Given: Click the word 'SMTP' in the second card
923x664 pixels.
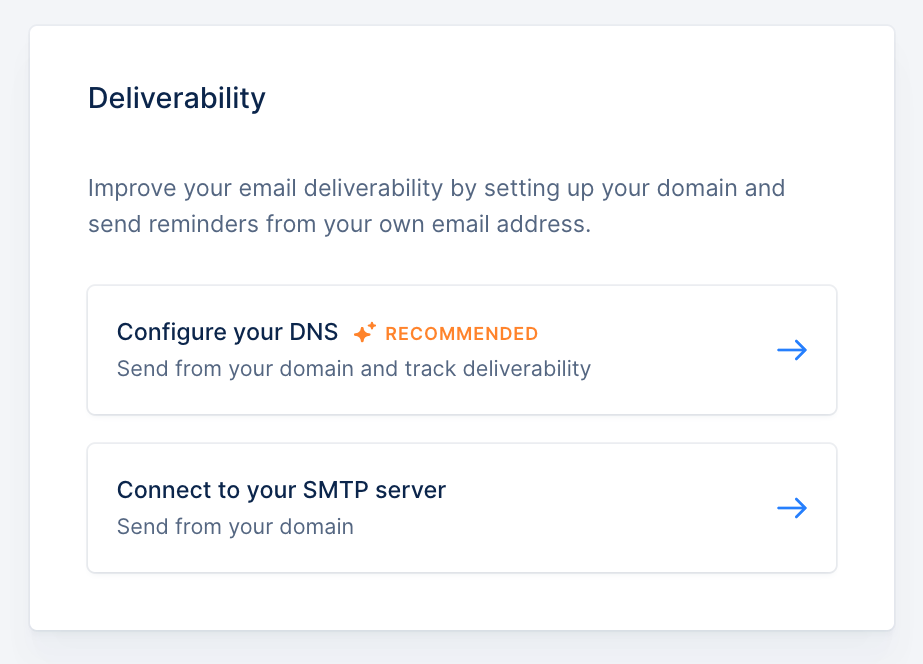Looking at the screenshot, I should [336, 490].
